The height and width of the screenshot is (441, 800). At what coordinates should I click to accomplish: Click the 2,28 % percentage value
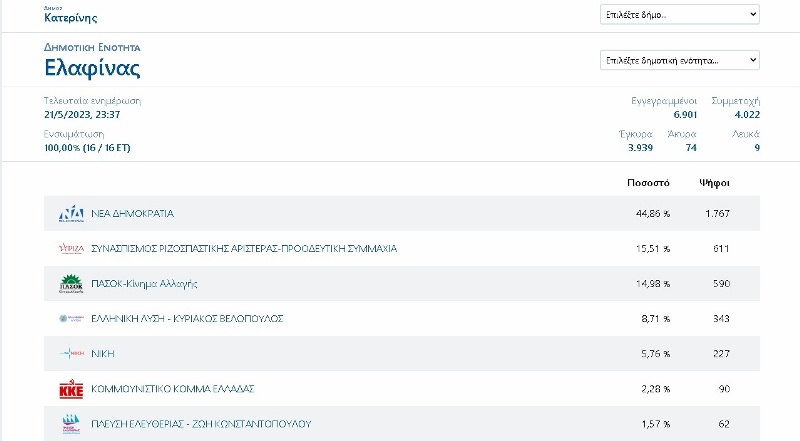click(x=656, y=389)
